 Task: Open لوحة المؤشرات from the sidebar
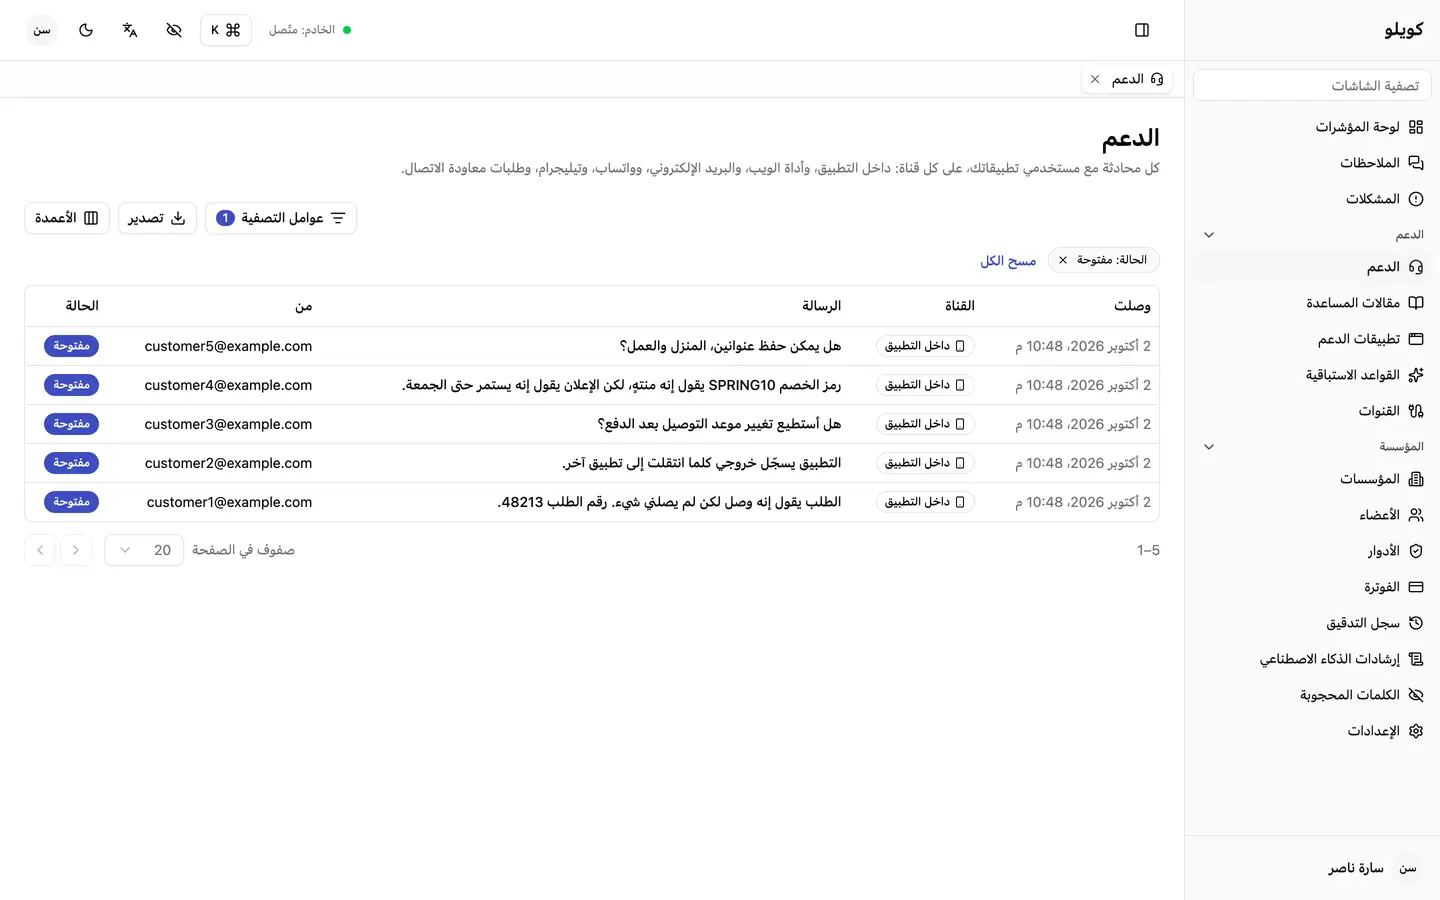[1312, 127]
